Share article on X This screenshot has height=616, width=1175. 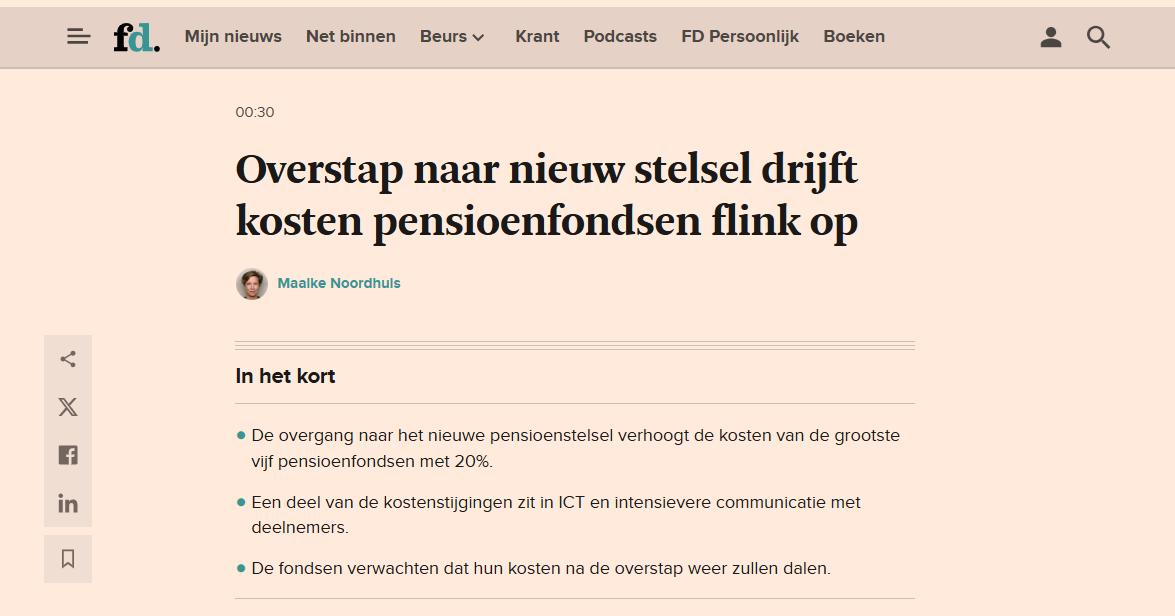click(68, 407)
